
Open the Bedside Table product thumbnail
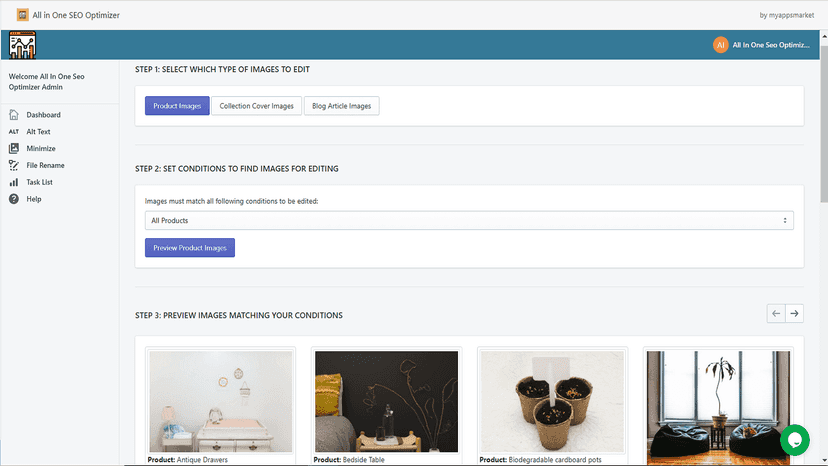[387, 402]
